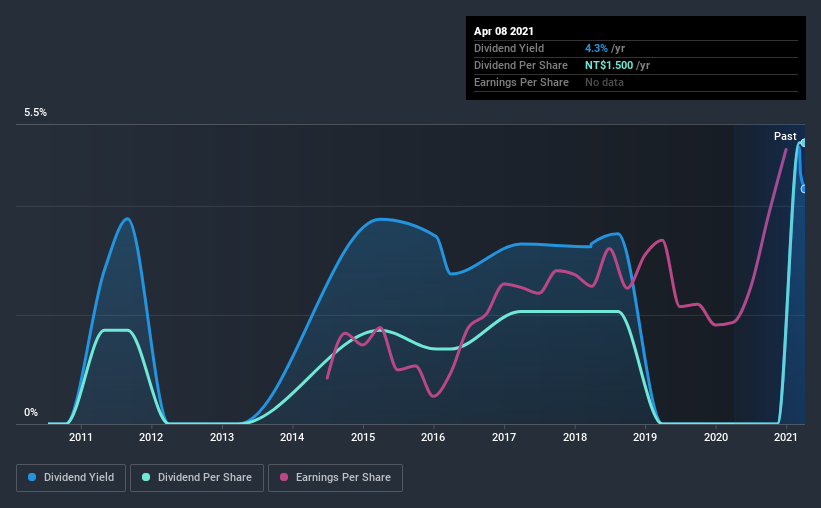Click the 5.5% y-axis label
This screenshot has height=508, width=821.
coord(36,113)
